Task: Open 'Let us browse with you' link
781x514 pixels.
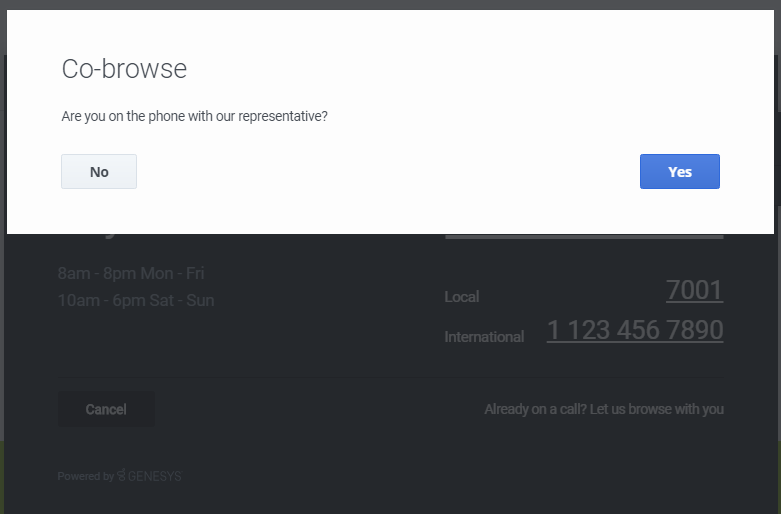Action: (x=657, y=409)
